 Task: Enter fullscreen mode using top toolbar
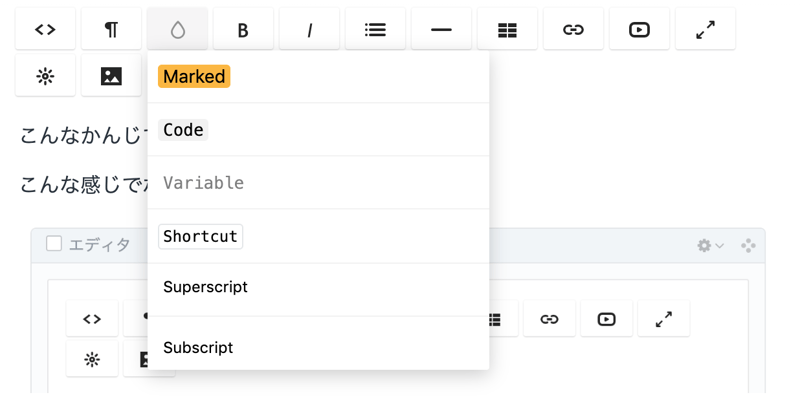705,30
